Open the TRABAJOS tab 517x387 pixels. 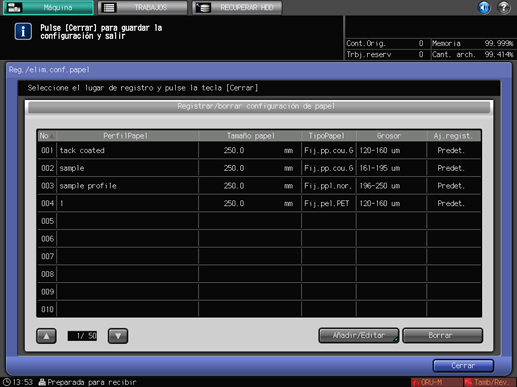point(143,7)
